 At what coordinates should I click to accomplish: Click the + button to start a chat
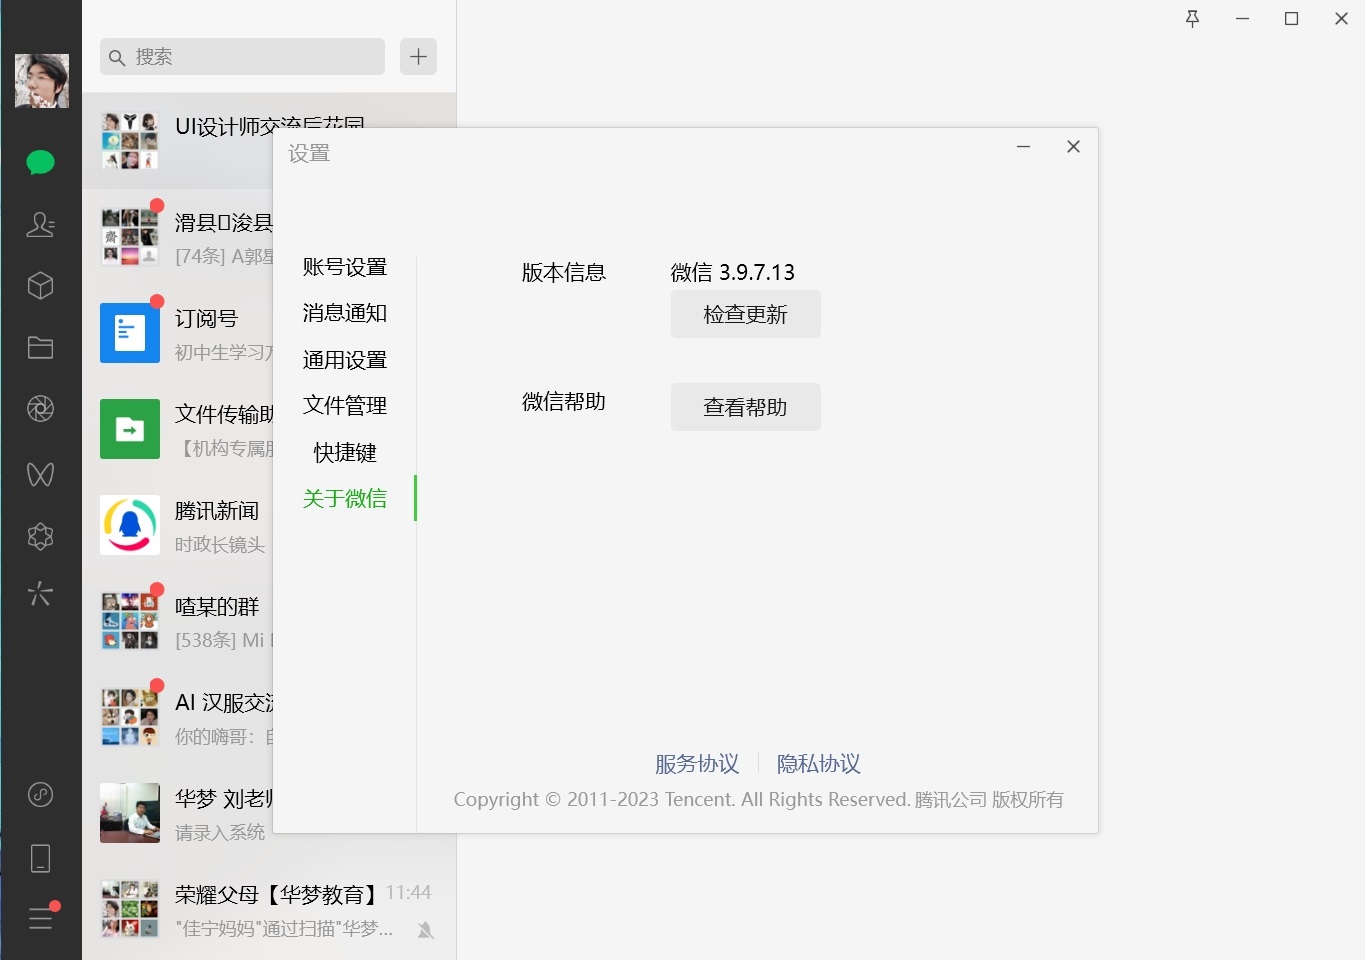pos(418,56)
